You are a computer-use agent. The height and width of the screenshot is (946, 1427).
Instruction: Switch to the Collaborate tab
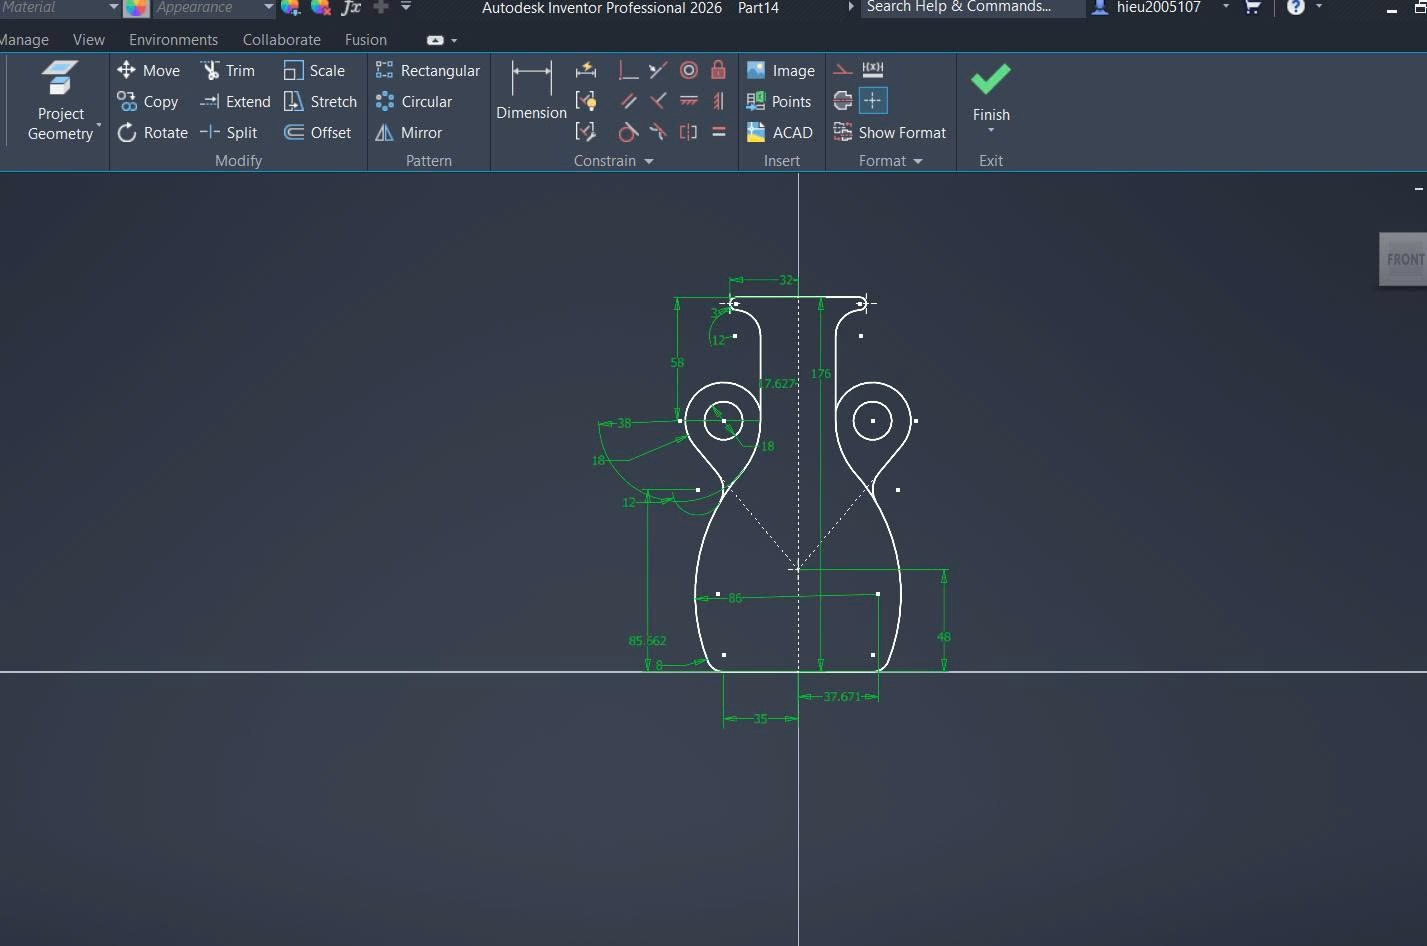281,40
